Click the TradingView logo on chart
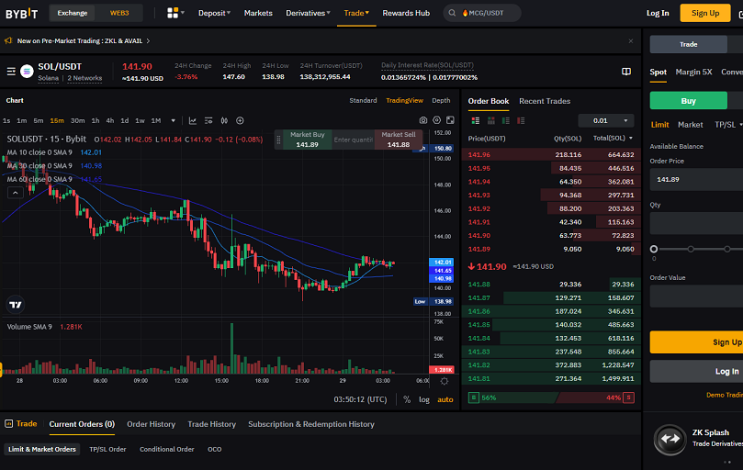Screen dimensions: 743x470 coord(16,305)
